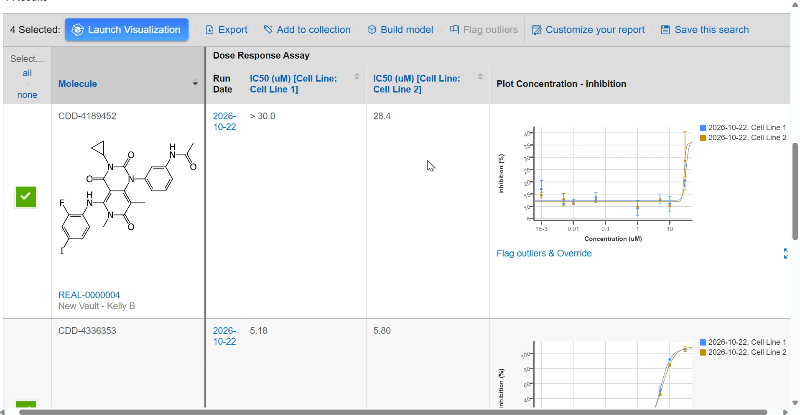Click Flag outliers & Override link
The height and width of the screenshot is (415, 800).
(x=544, y=253)
